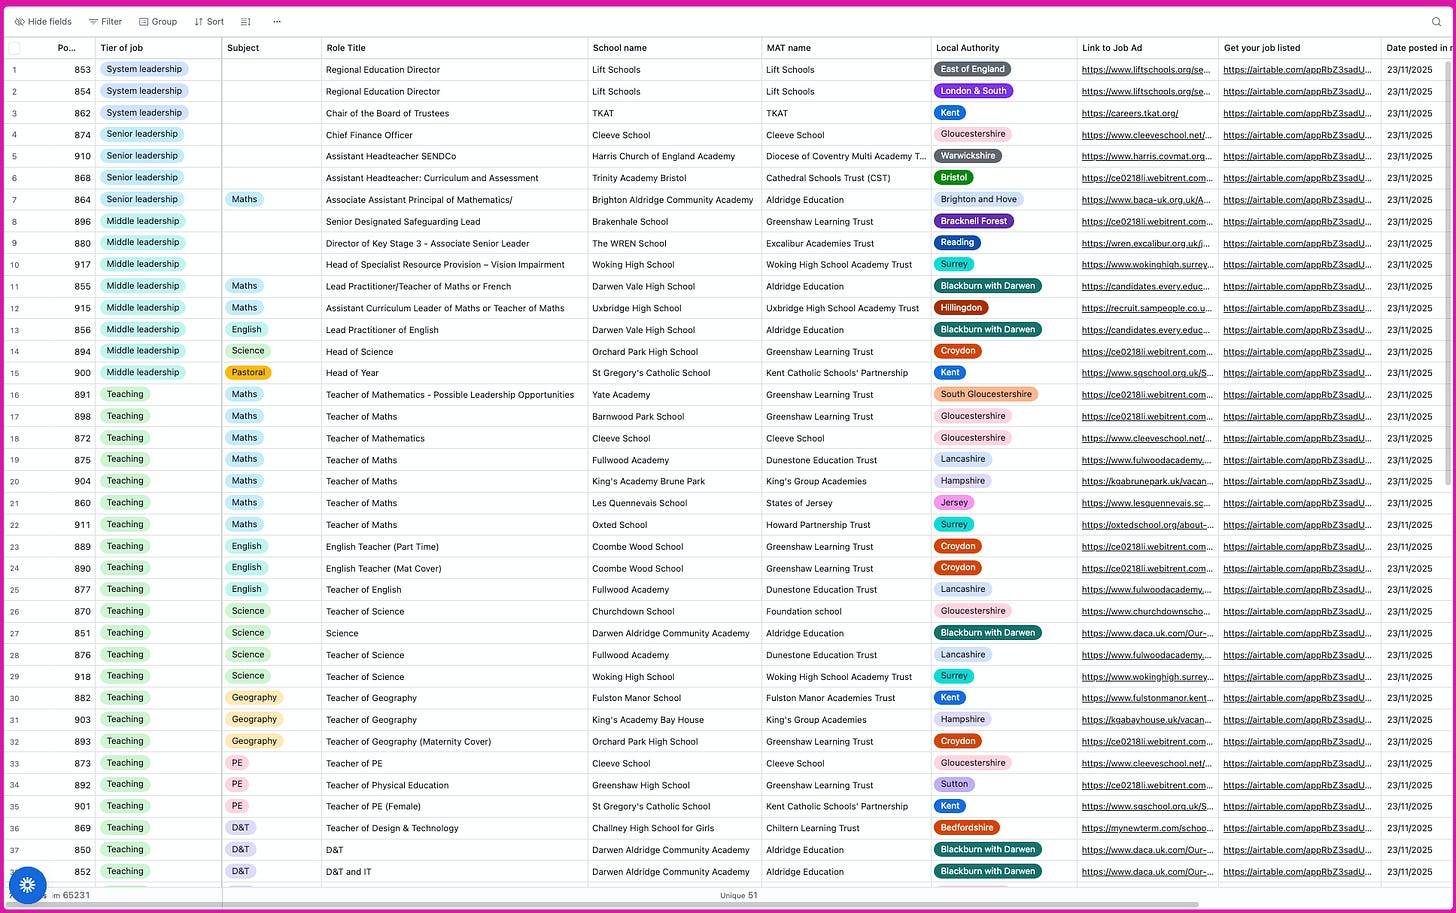Open the Group options
This screenshot has height=913, width=1456.
point(158,21)
